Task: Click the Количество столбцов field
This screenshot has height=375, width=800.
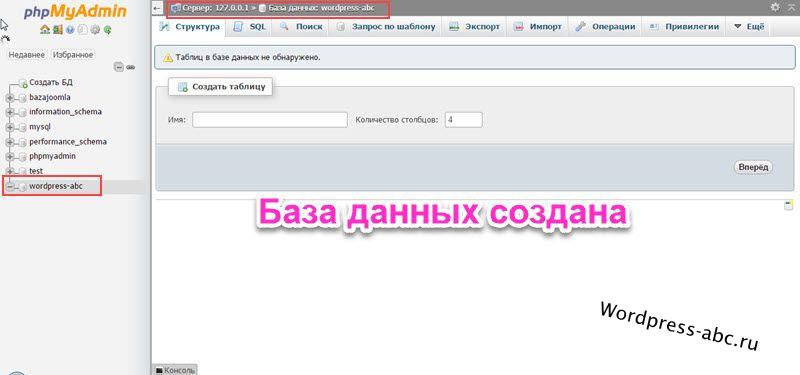Action: click(x=463, y=120)
